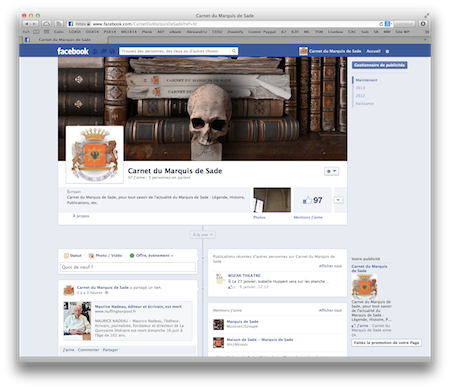Click the header gear settings icon

pyautogui.click(x=387, y=51)
